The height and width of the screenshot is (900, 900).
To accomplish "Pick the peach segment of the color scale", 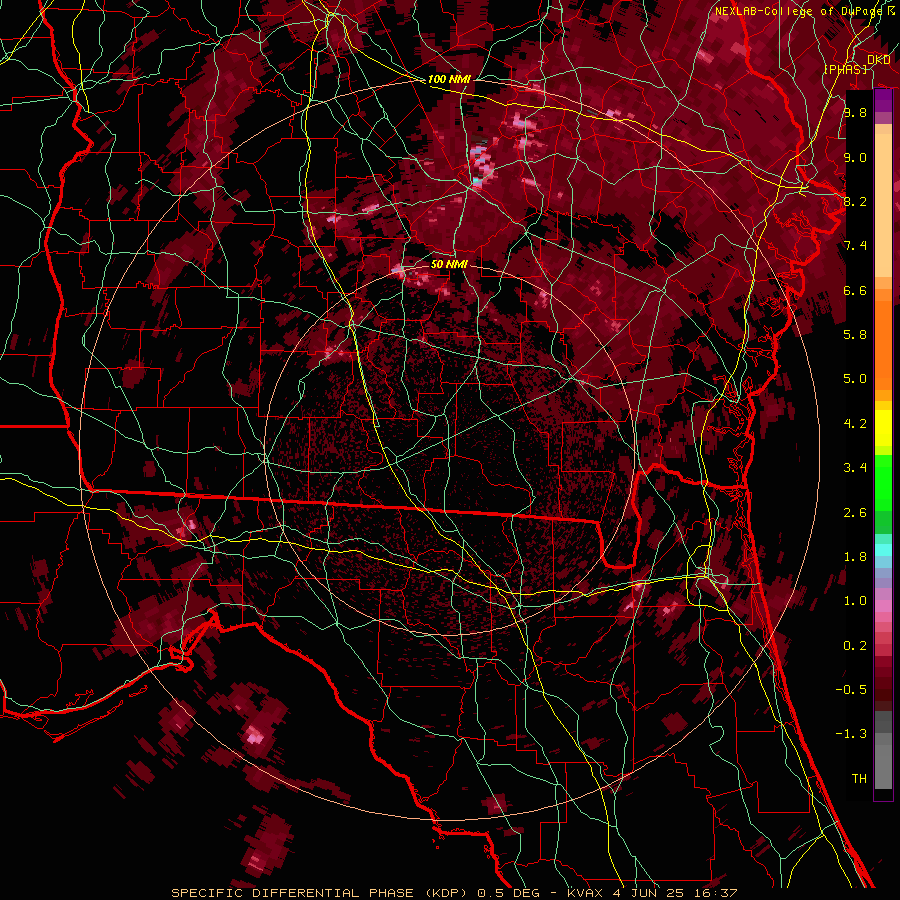I will tap(883, 207).
